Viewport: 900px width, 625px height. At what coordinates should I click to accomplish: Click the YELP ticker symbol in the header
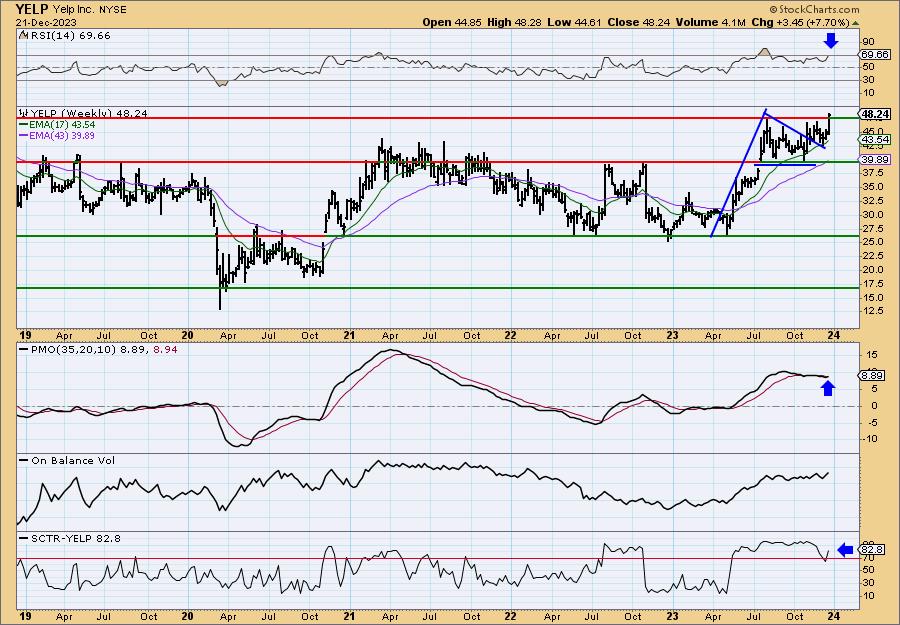[x=33, y=9]
